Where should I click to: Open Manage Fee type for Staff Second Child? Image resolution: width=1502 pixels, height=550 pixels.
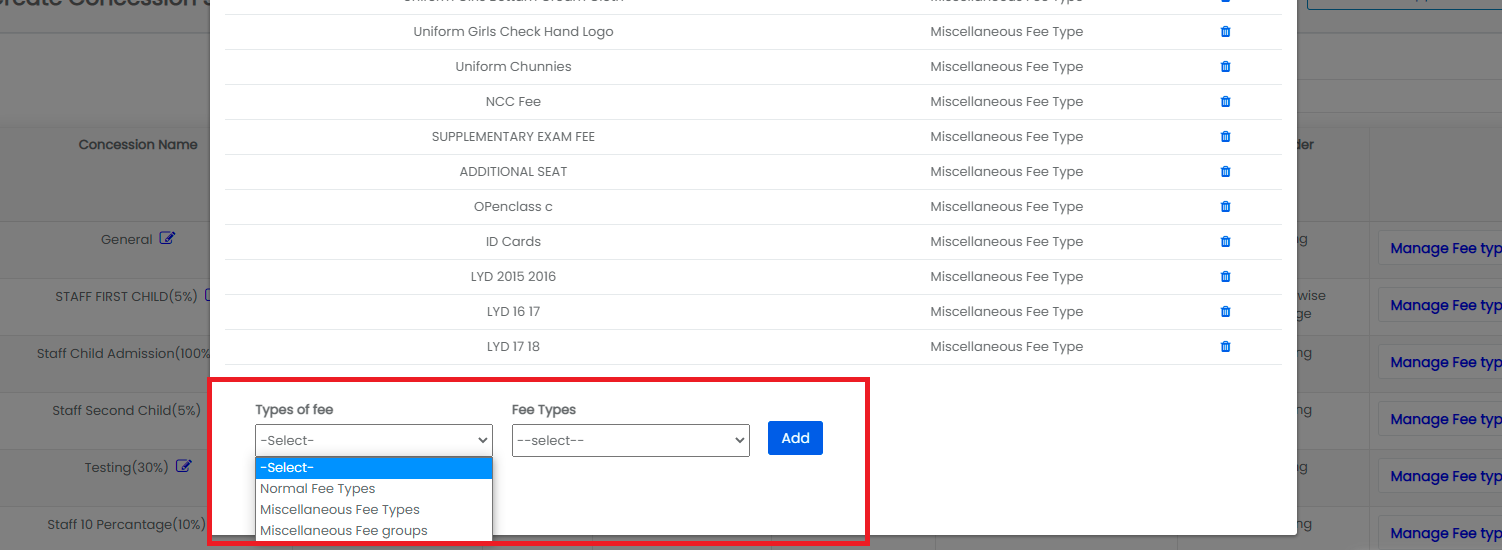tap(1440, 420)
